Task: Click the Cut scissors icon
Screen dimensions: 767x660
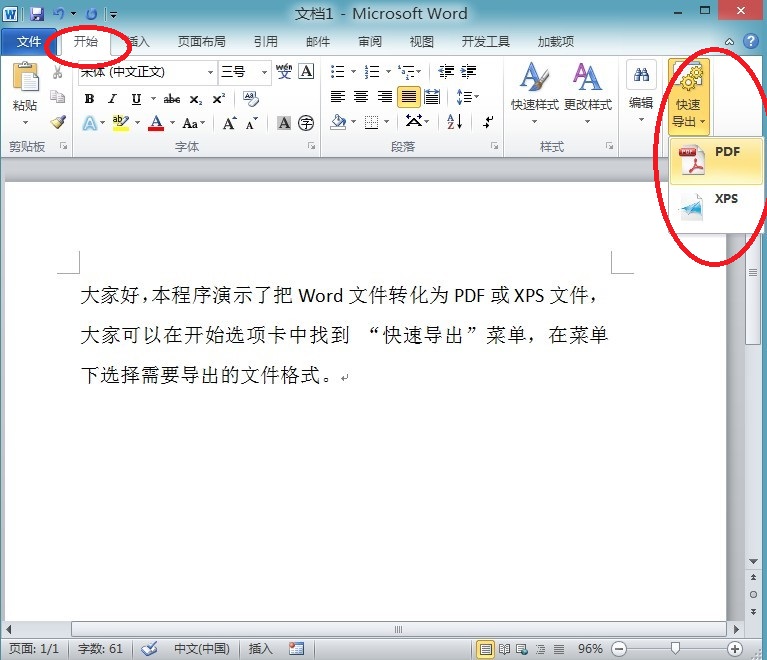Action: (x=58, y=72)
